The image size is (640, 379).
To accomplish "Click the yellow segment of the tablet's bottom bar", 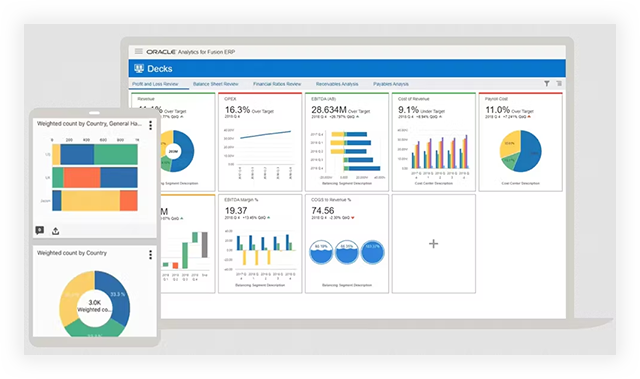I will tap(91, 200).
